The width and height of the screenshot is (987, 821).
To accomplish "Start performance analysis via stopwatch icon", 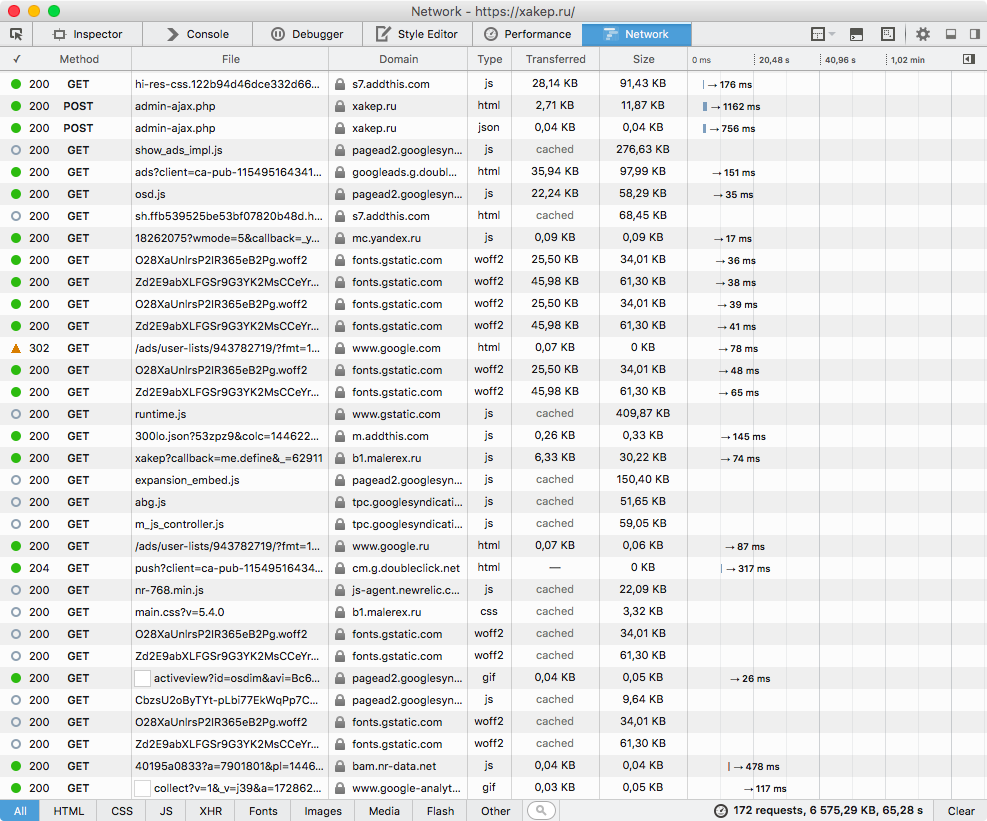I will click(x=721, y=811).
